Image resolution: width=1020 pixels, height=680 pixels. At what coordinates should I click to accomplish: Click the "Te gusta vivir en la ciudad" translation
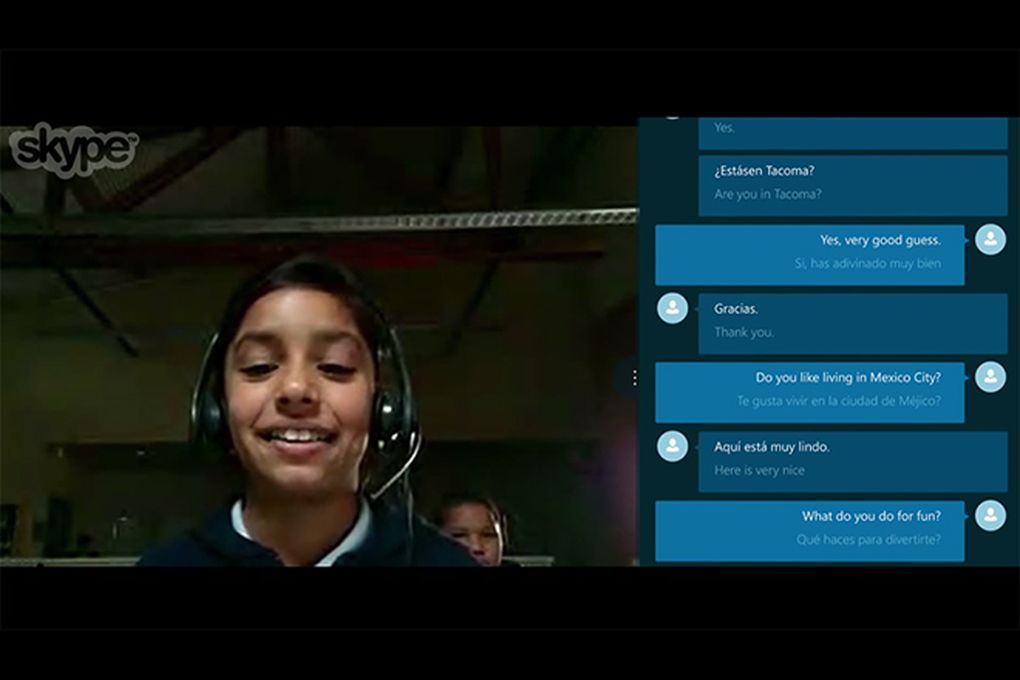point(838,401)
